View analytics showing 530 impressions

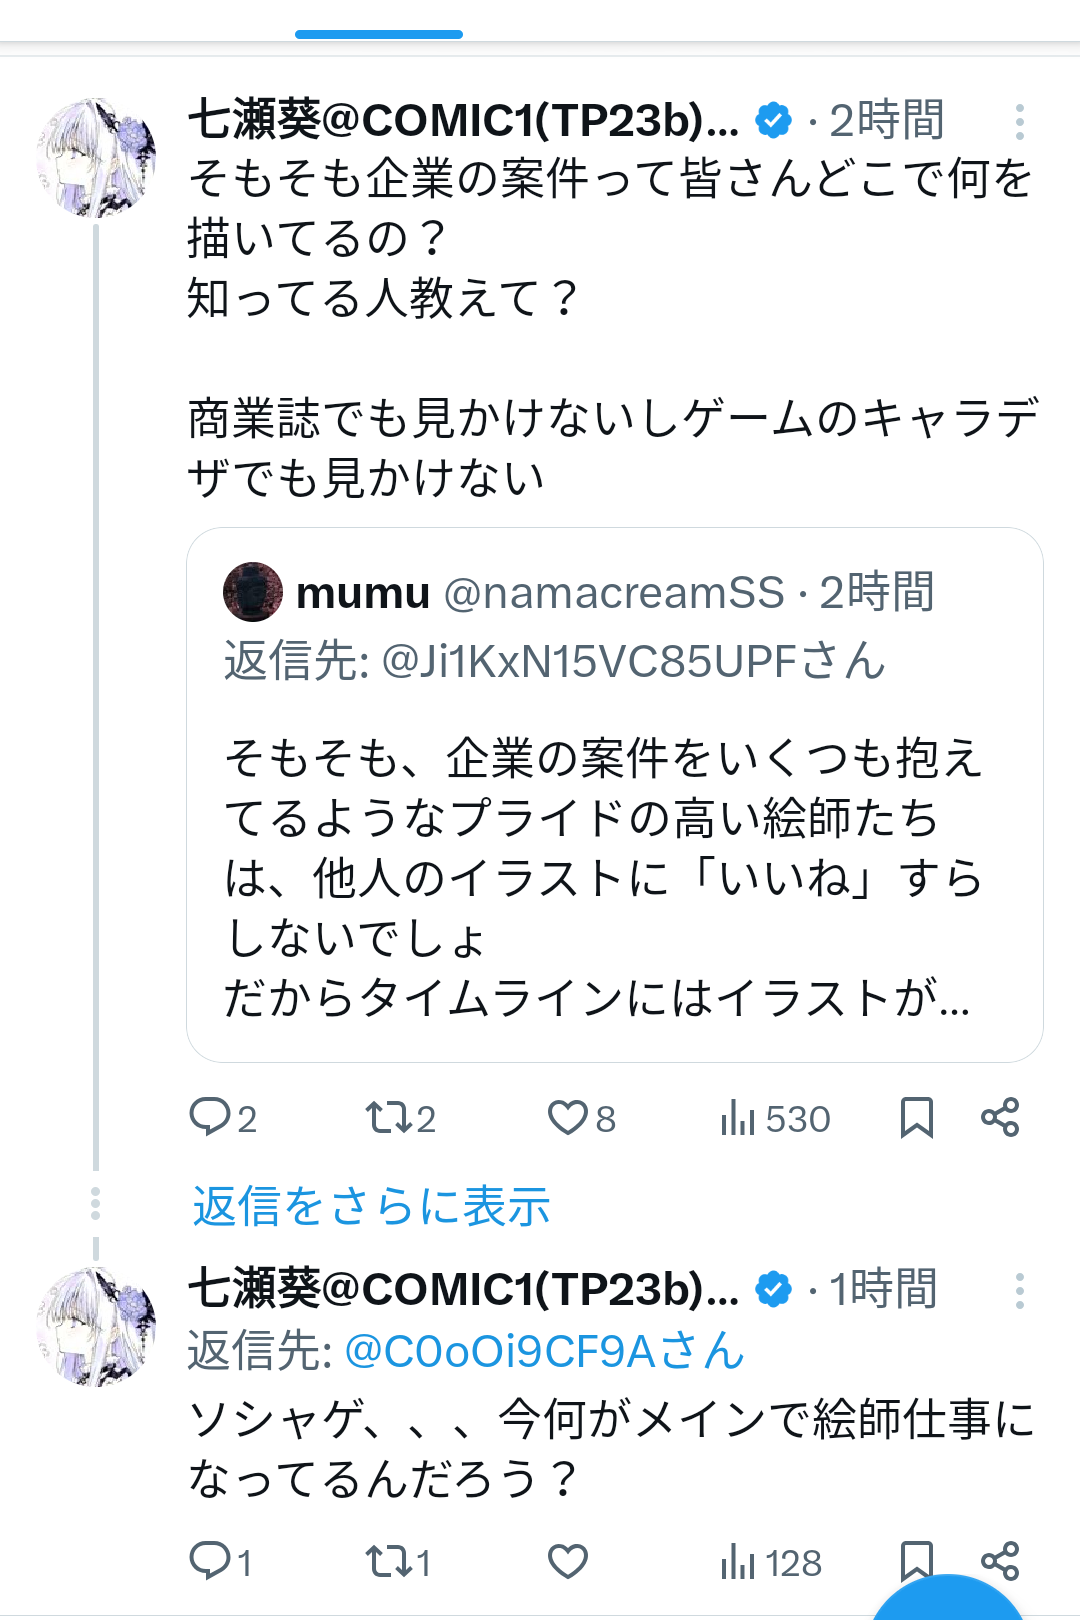pyautogui.click(x=775, y=1118)
